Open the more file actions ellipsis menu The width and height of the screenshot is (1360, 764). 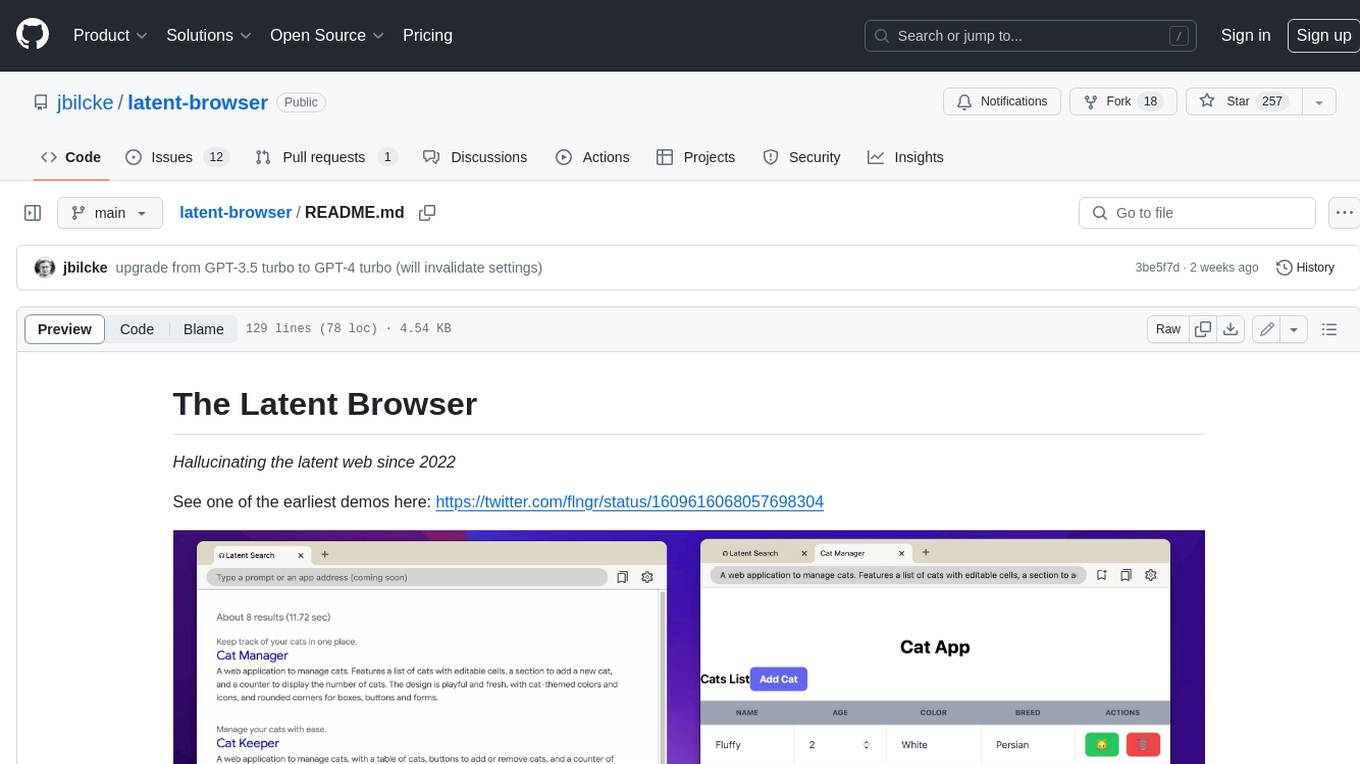(x=1344, y=213)
